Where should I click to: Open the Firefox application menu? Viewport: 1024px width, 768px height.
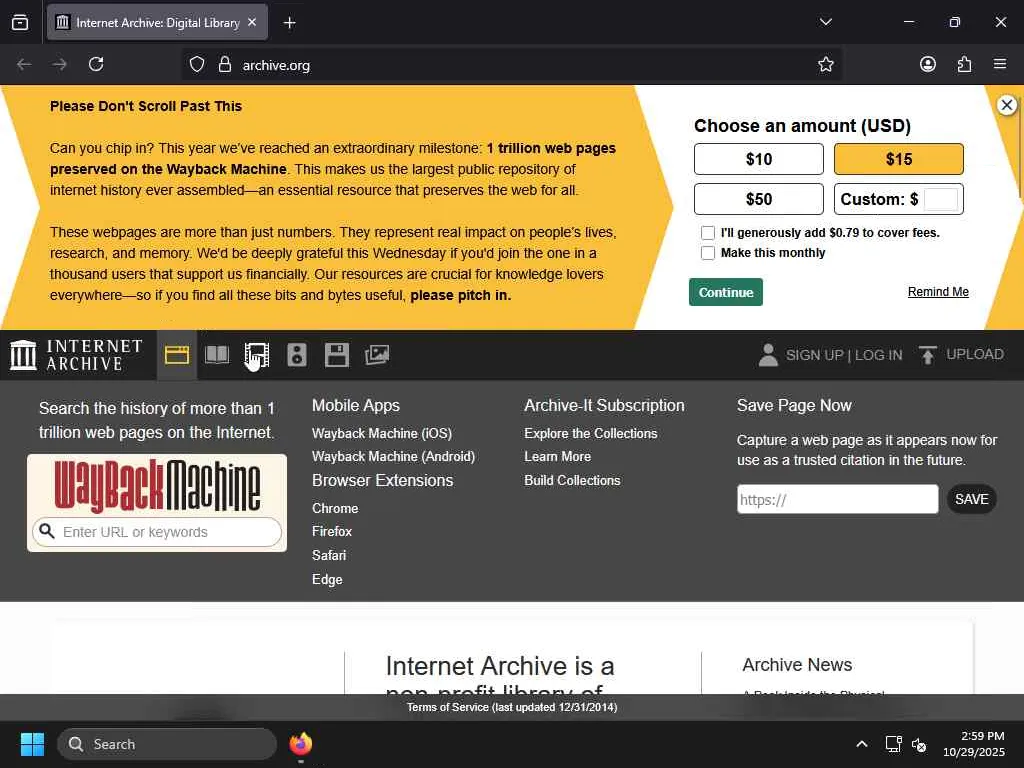[x=1000, y=64]
